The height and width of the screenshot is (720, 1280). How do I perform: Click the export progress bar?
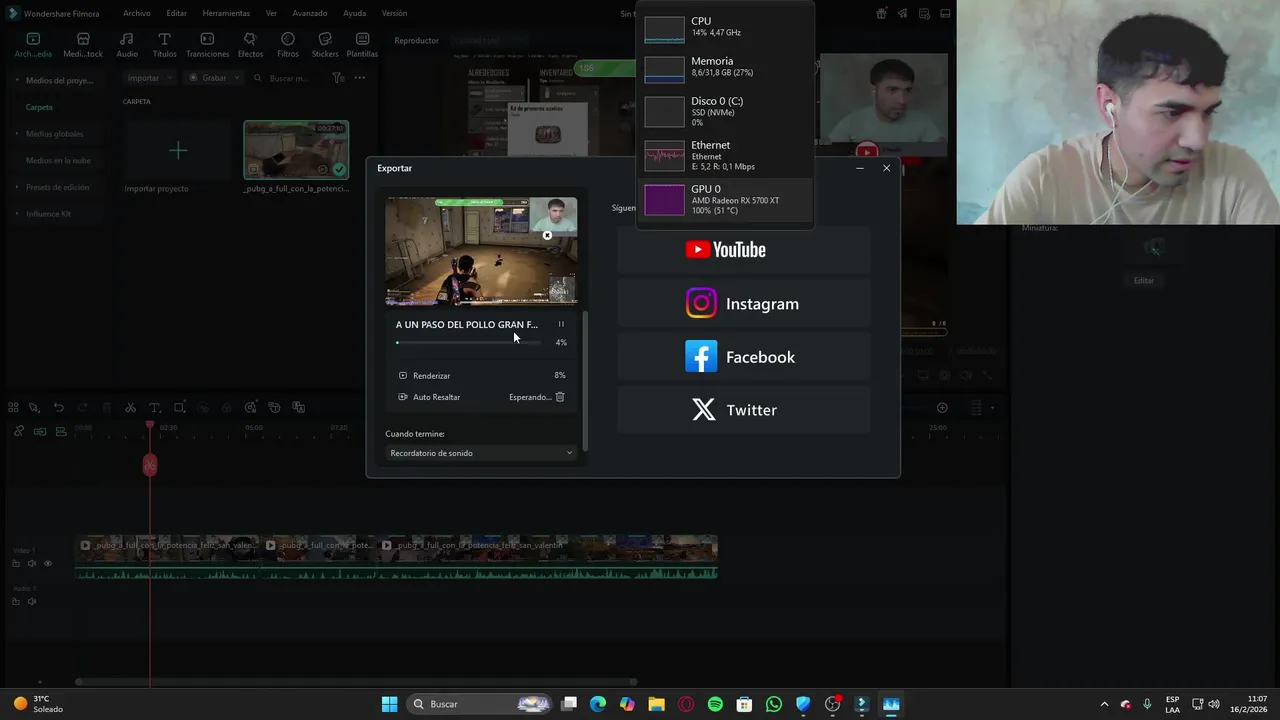468,343
